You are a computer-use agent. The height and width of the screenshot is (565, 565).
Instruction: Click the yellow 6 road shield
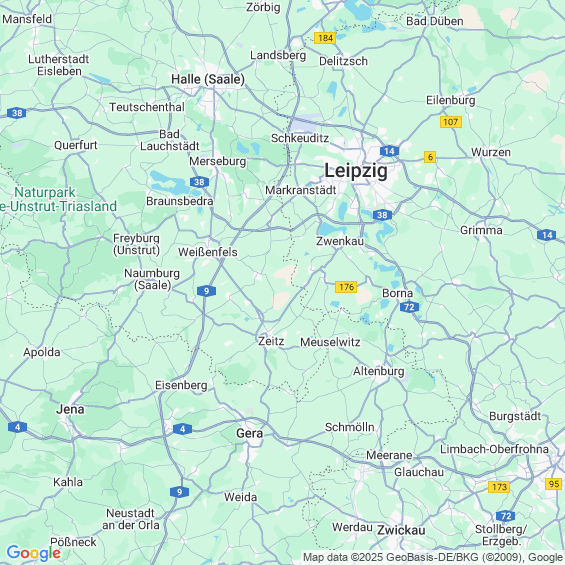click(430, 157)
